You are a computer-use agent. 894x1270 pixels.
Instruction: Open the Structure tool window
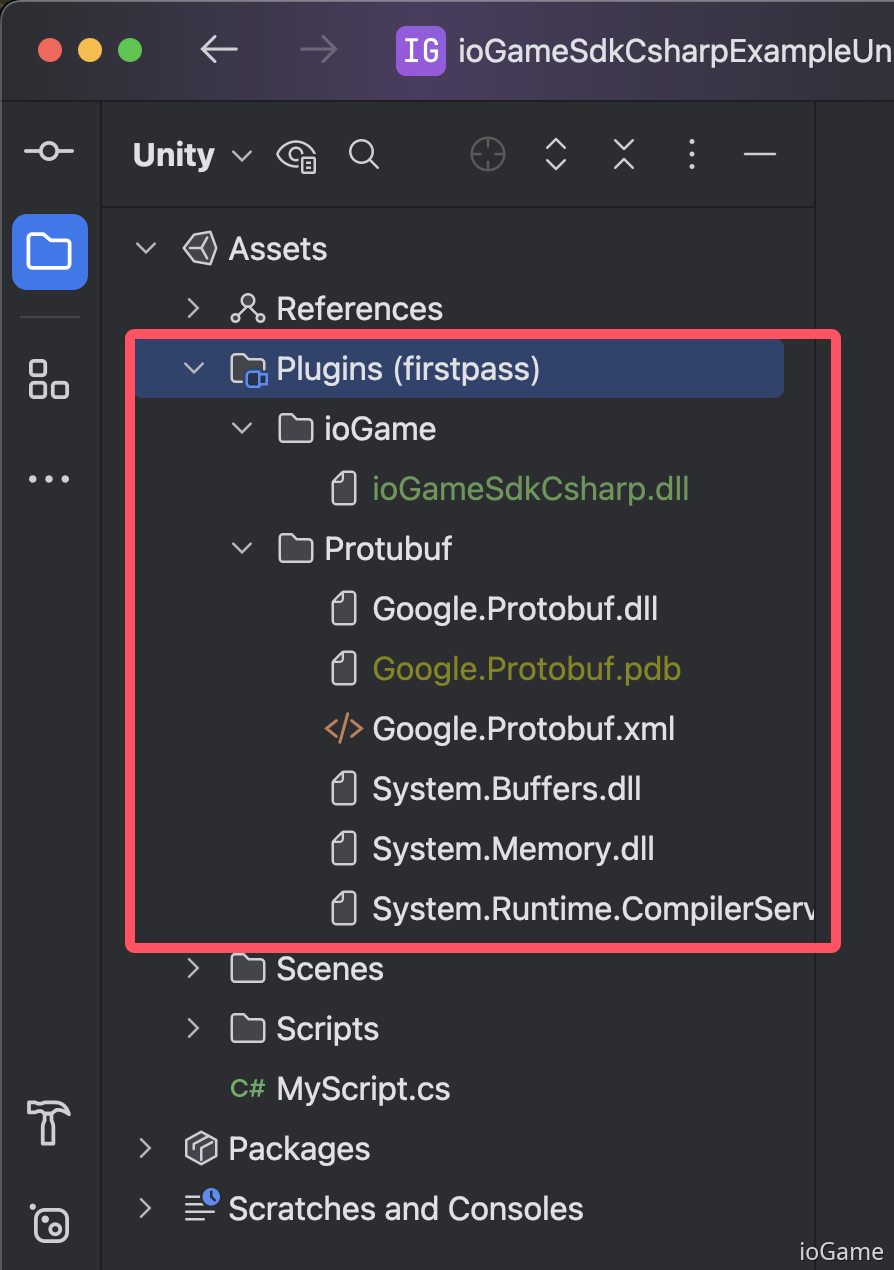pyautogui.click(x=49, y=380)
